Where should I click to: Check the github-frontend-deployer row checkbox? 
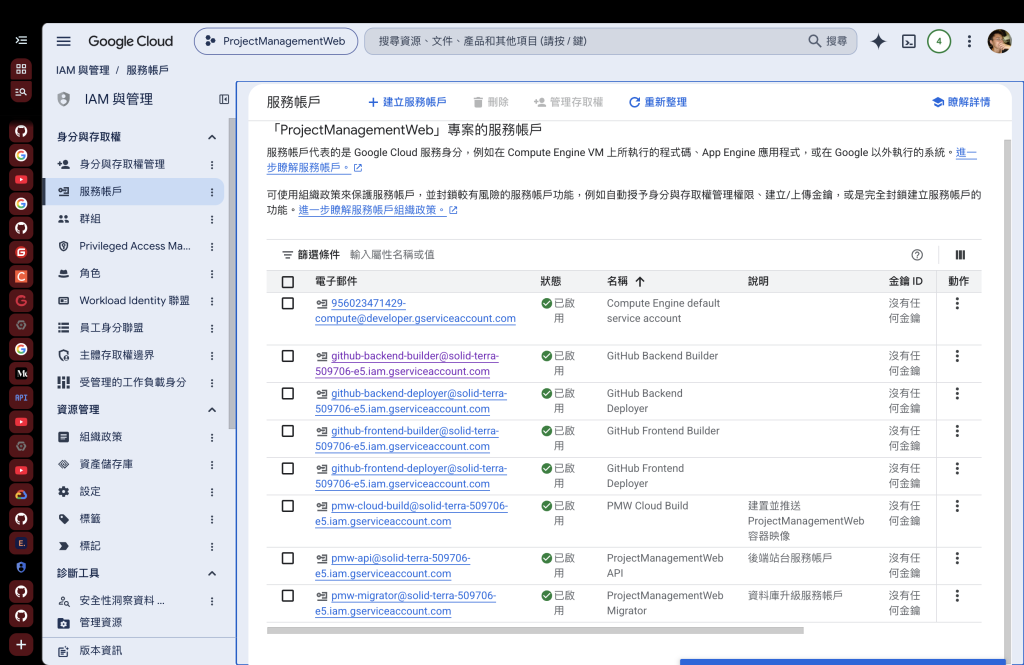point(287,468)
